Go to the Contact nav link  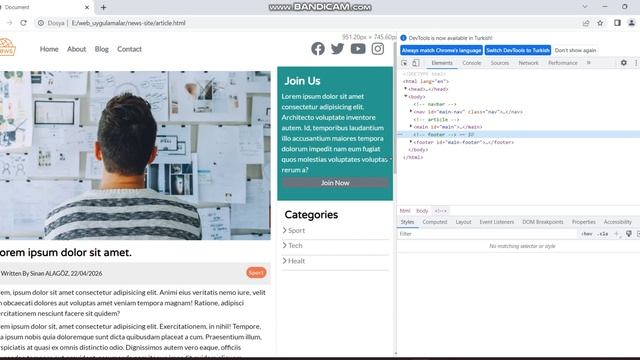(129, 49)
